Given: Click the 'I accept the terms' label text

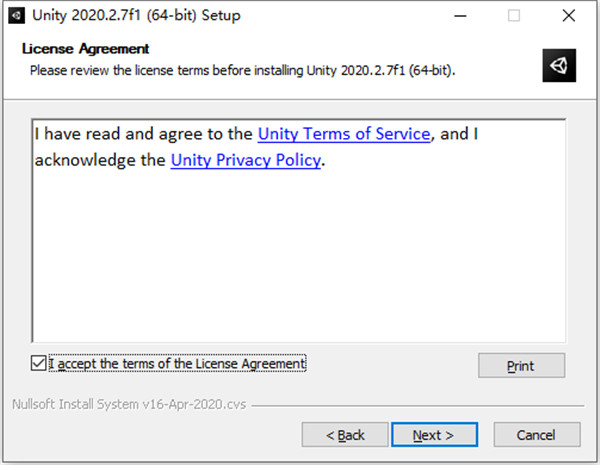Looking at the screenshot, I should pos(178,363).
